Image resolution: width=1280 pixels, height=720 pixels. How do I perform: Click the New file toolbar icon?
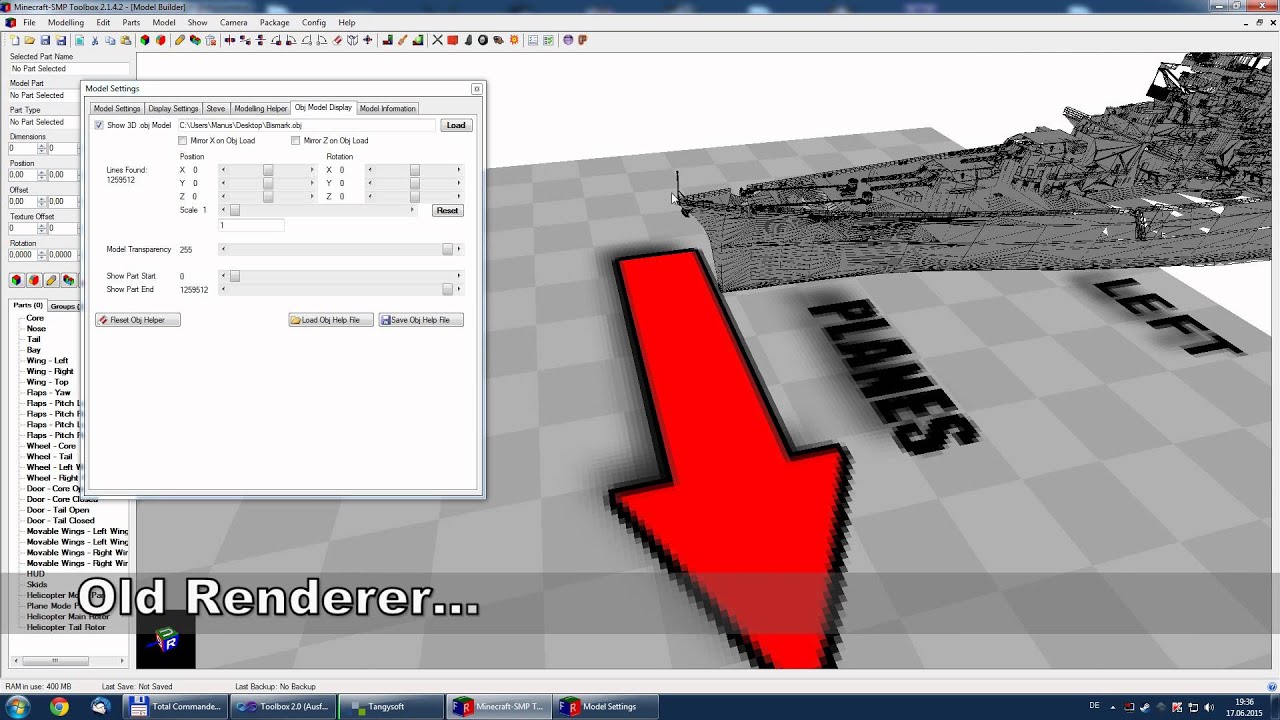[x=14, y=40]
